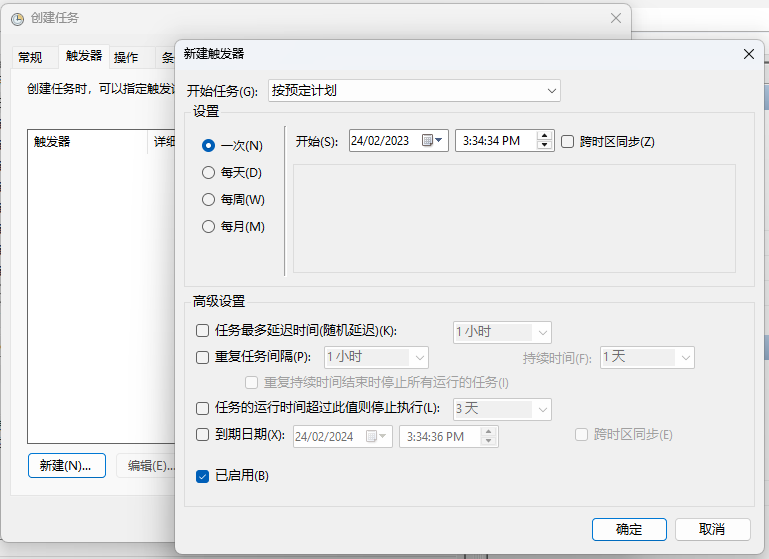Switch to the 操作 tab
769x559 pixels.
(126, 57)
